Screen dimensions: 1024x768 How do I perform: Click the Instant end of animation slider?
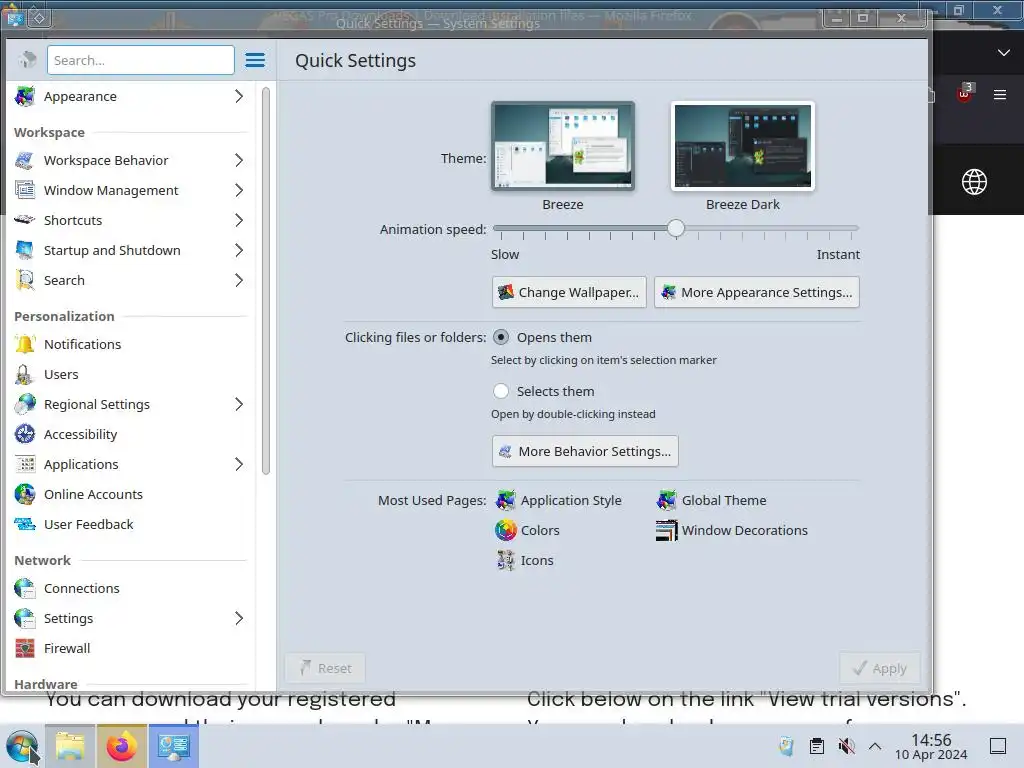click(854, 229)
